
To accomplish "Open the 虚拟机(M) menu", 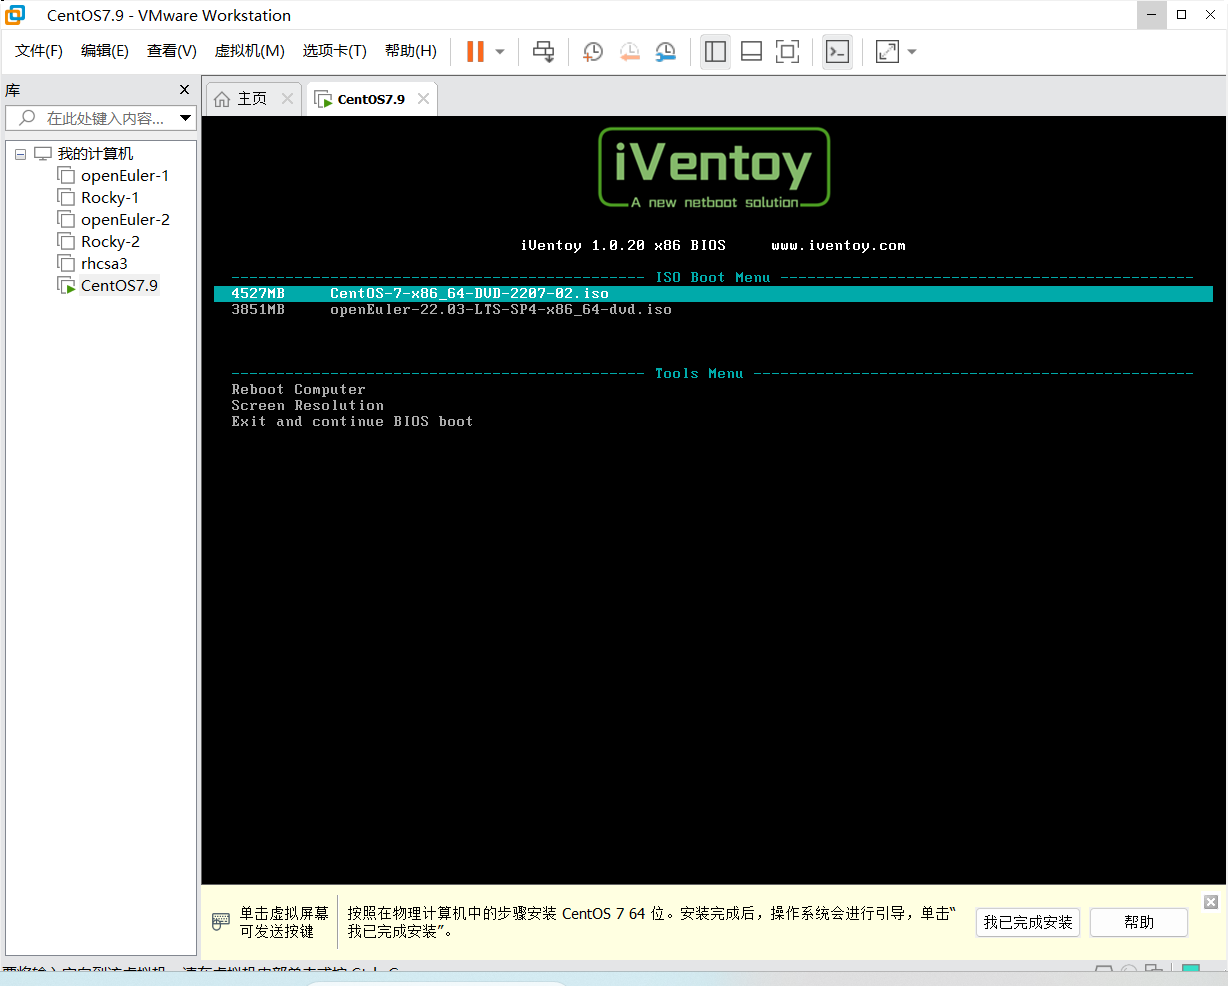I will pos(250,51).
